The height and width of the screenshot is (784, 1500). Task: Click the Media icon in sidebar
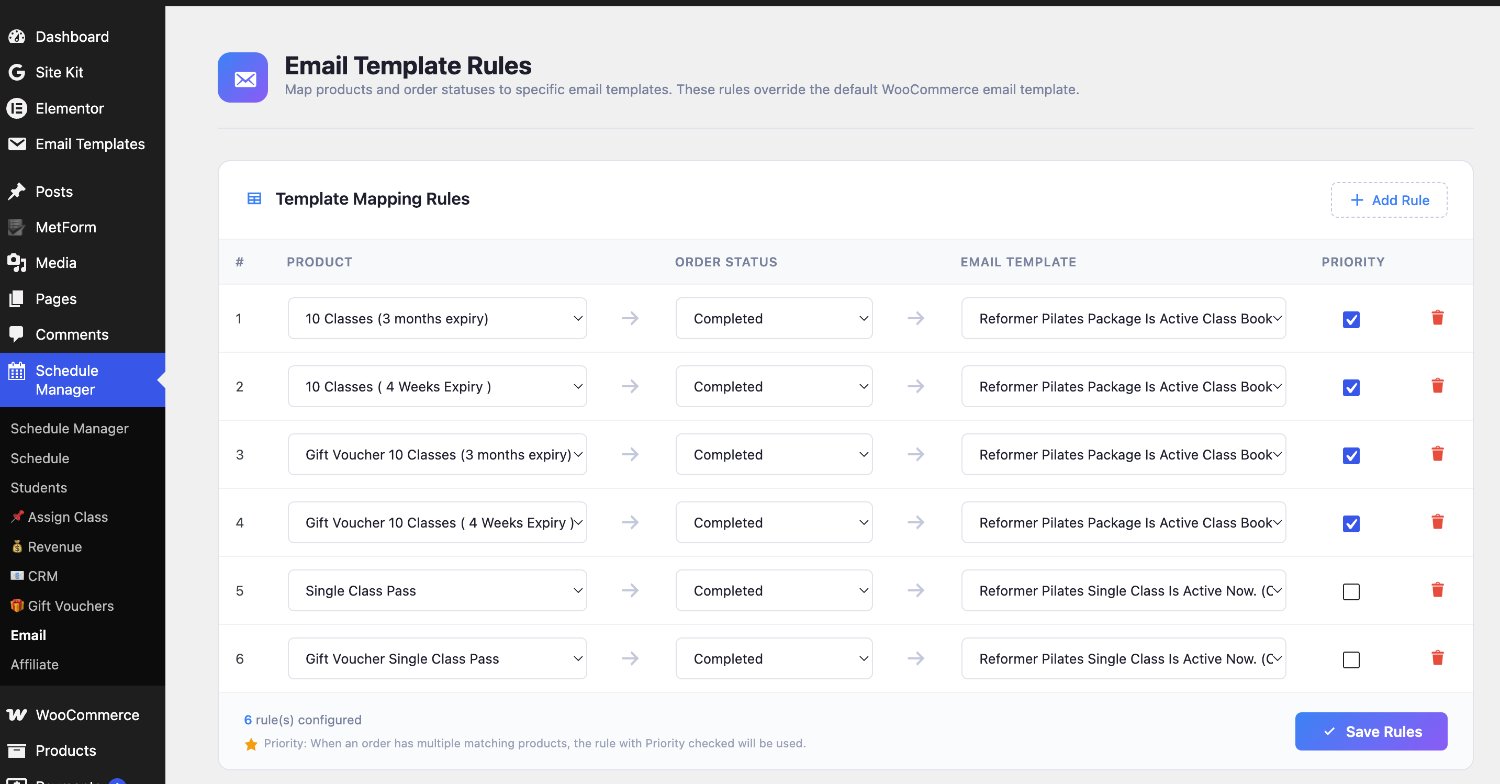[16, 263]
